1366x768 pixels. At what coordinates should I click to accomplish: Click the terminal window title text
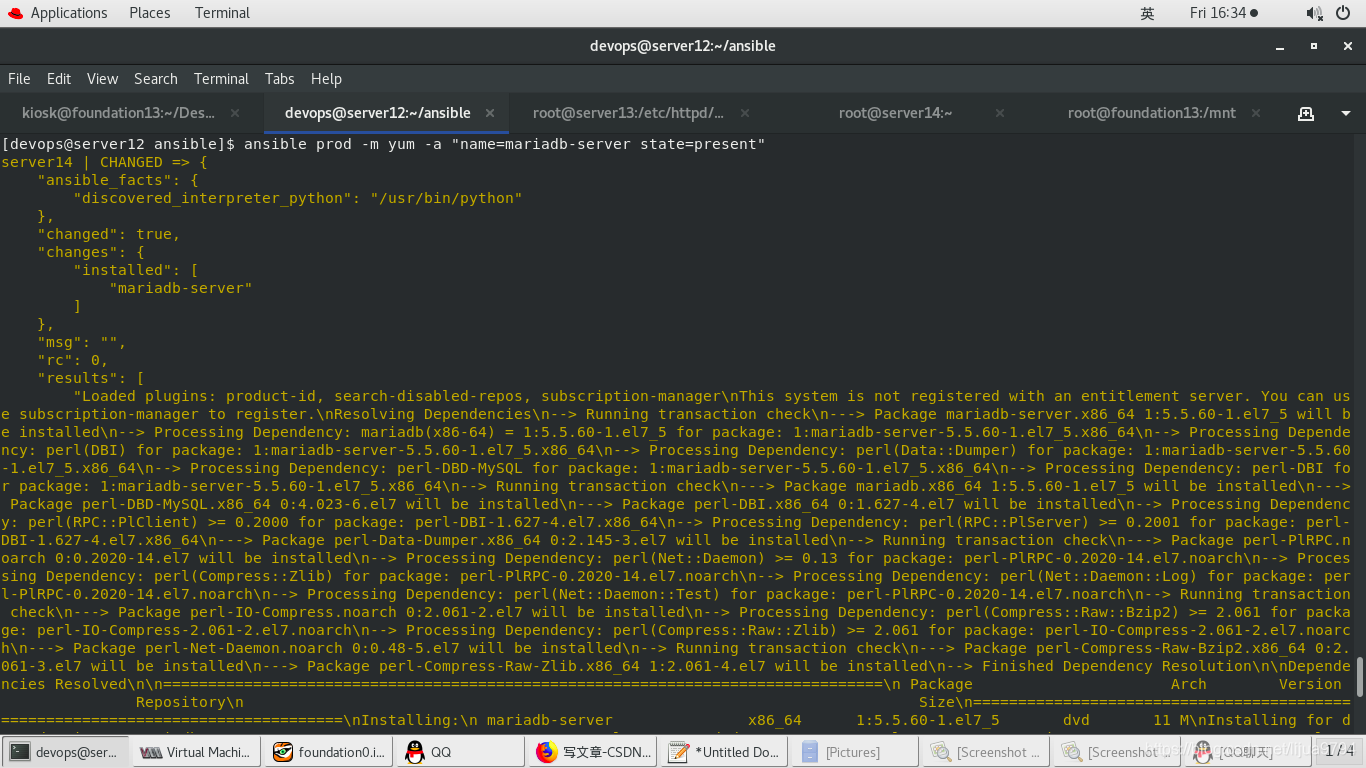(683, 46)
